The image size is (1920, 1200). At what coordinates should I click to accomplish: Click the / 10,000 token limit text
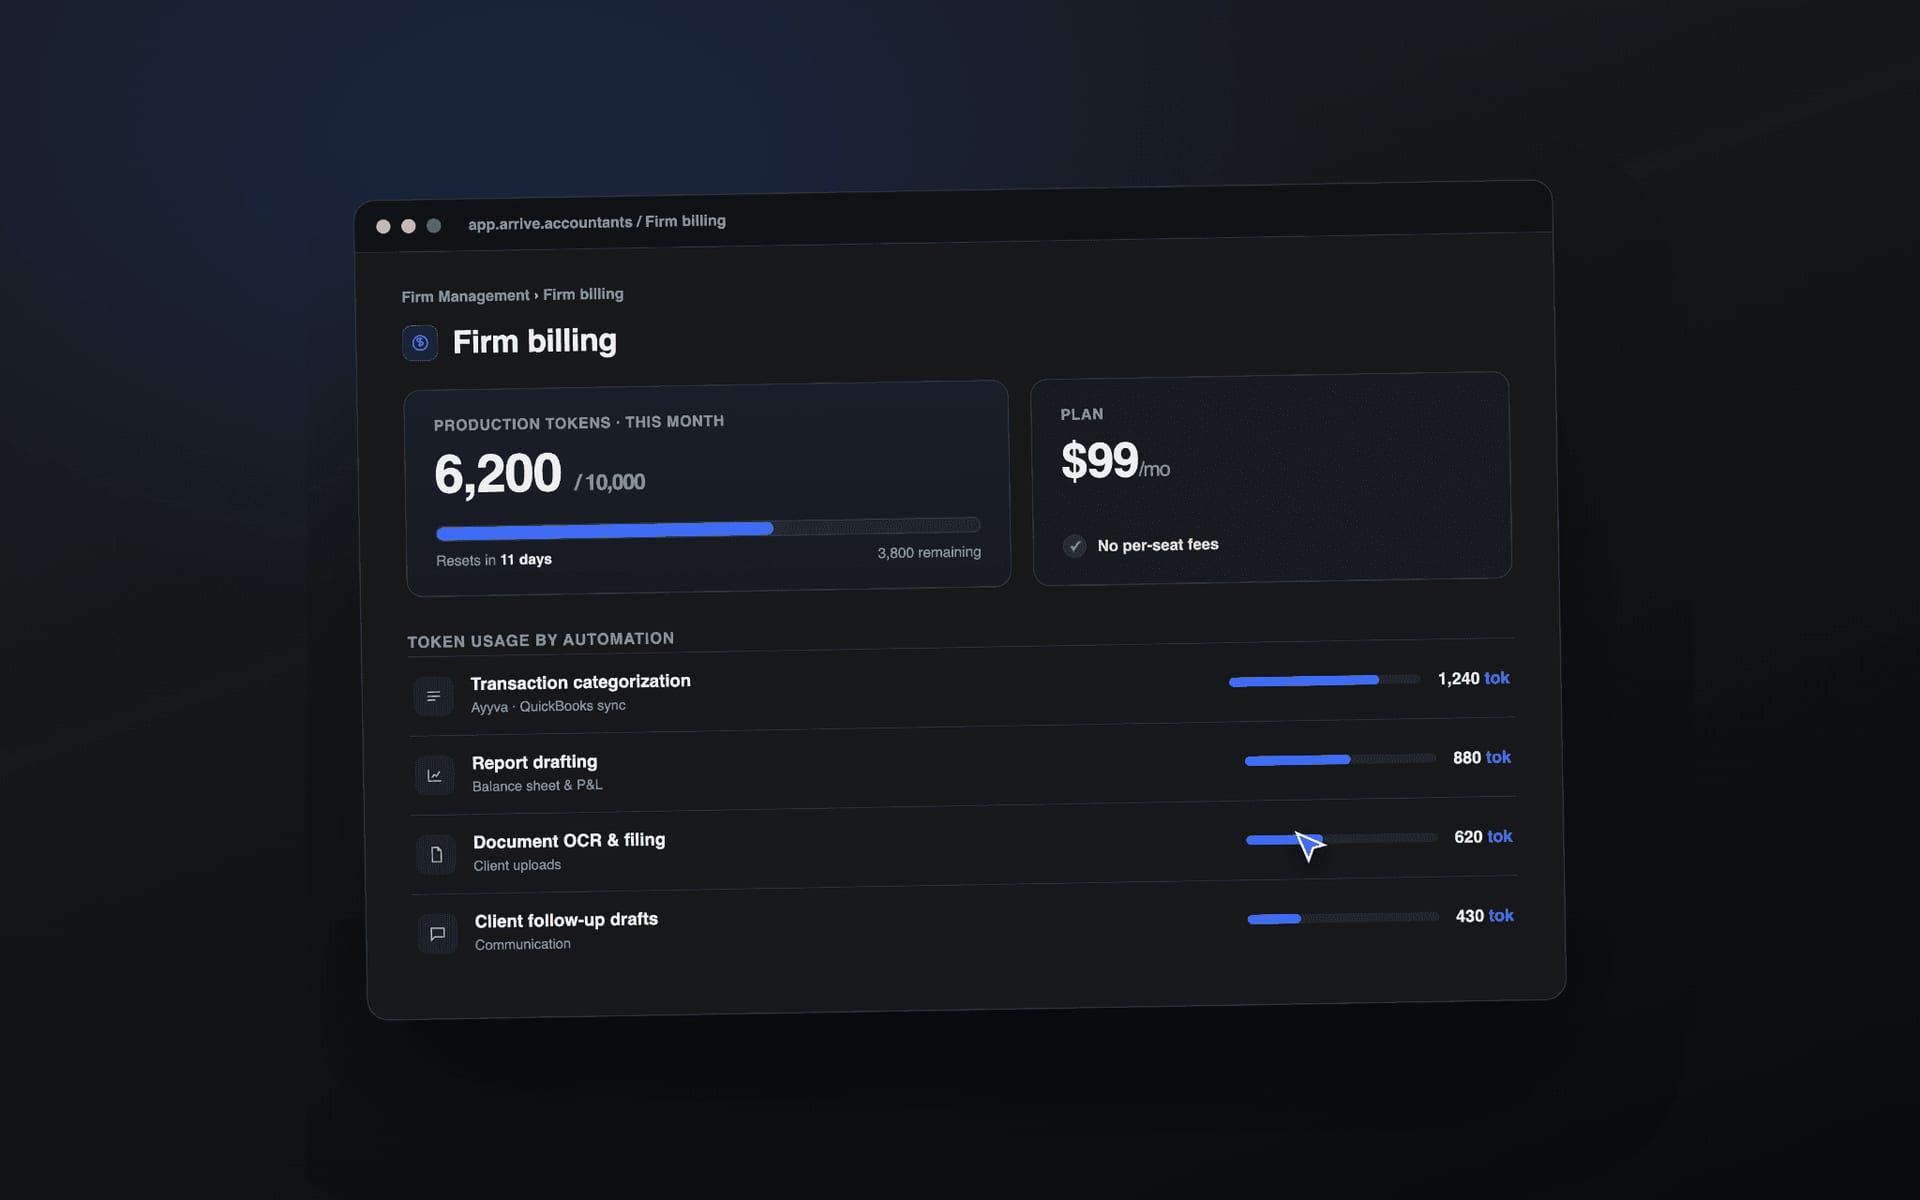coord(610,482)
